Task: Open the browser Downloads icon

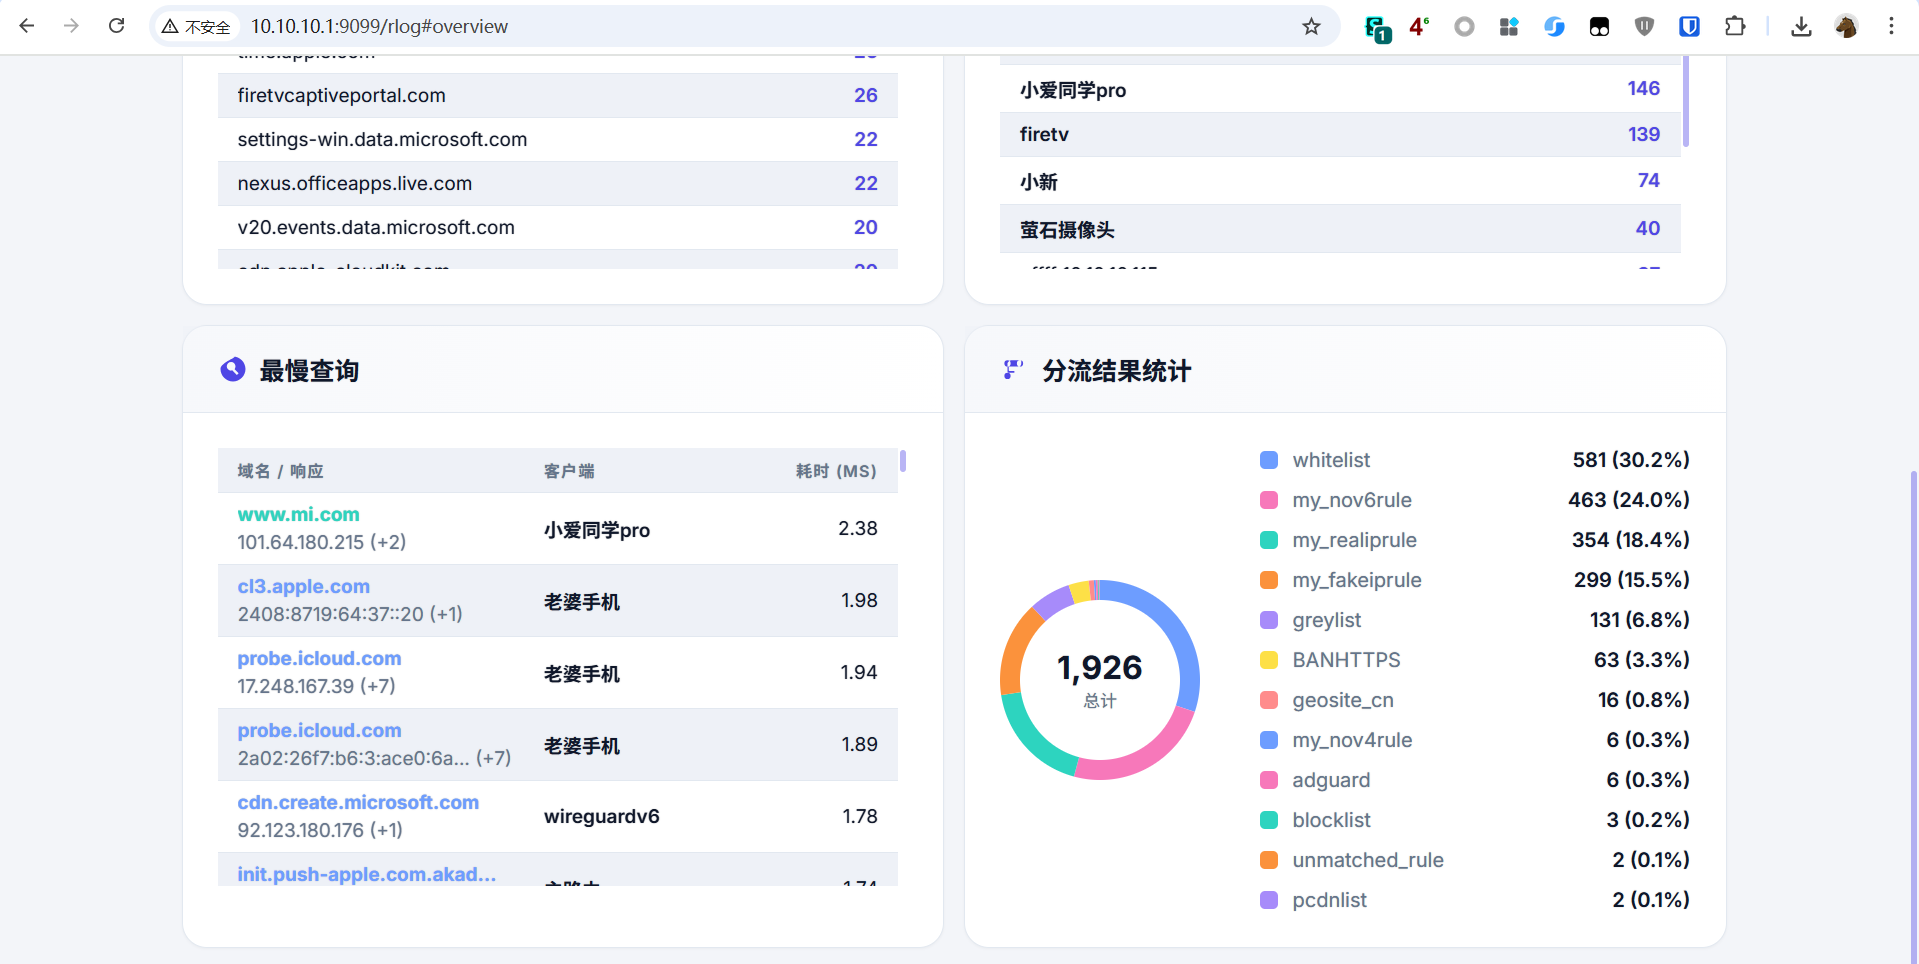Action: tap(1801, 27)
